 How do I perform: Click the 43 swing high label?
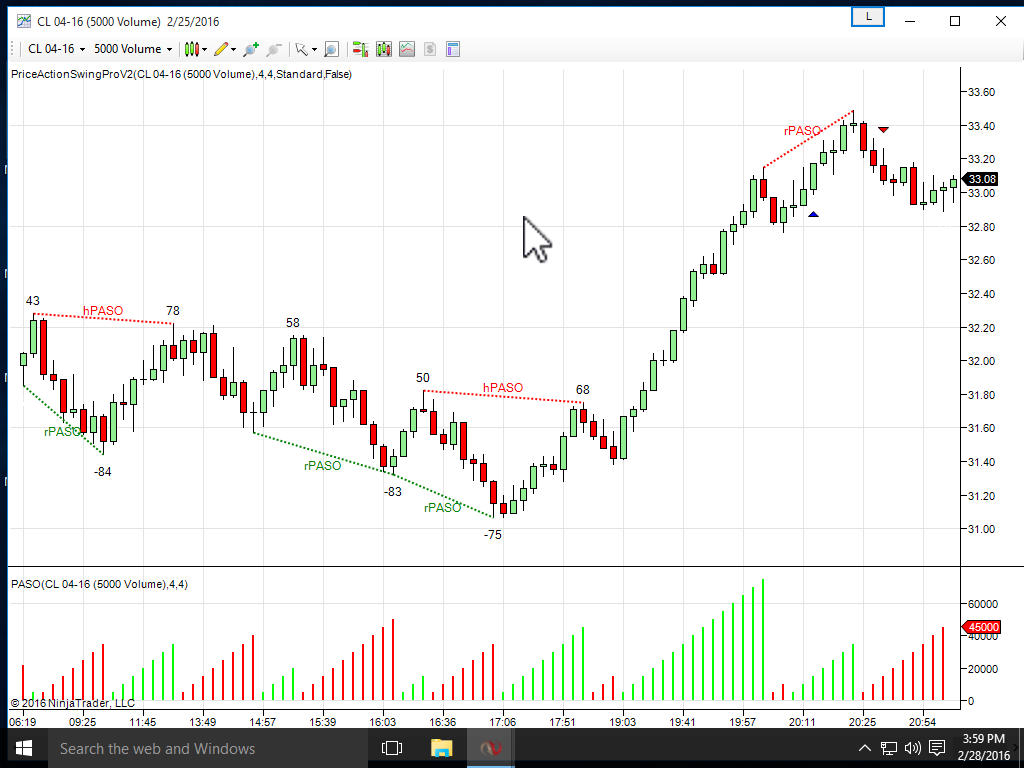[33, 301]
